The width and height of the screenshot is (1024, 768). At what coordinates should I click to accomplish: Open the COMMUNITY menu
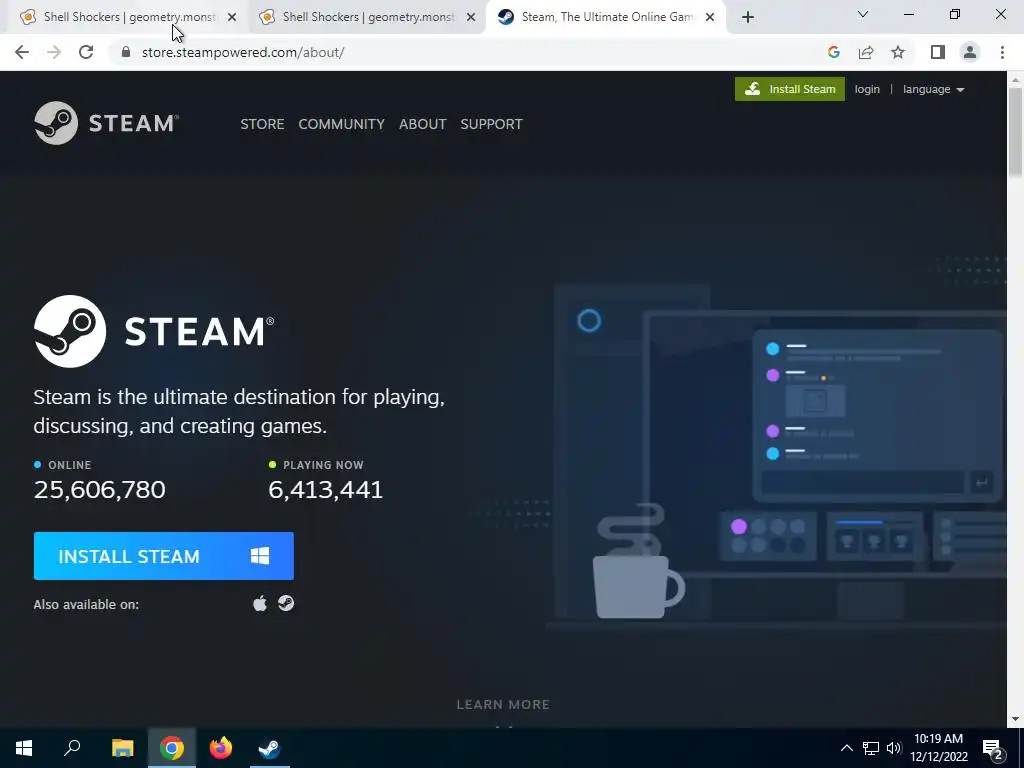[342, 124]
